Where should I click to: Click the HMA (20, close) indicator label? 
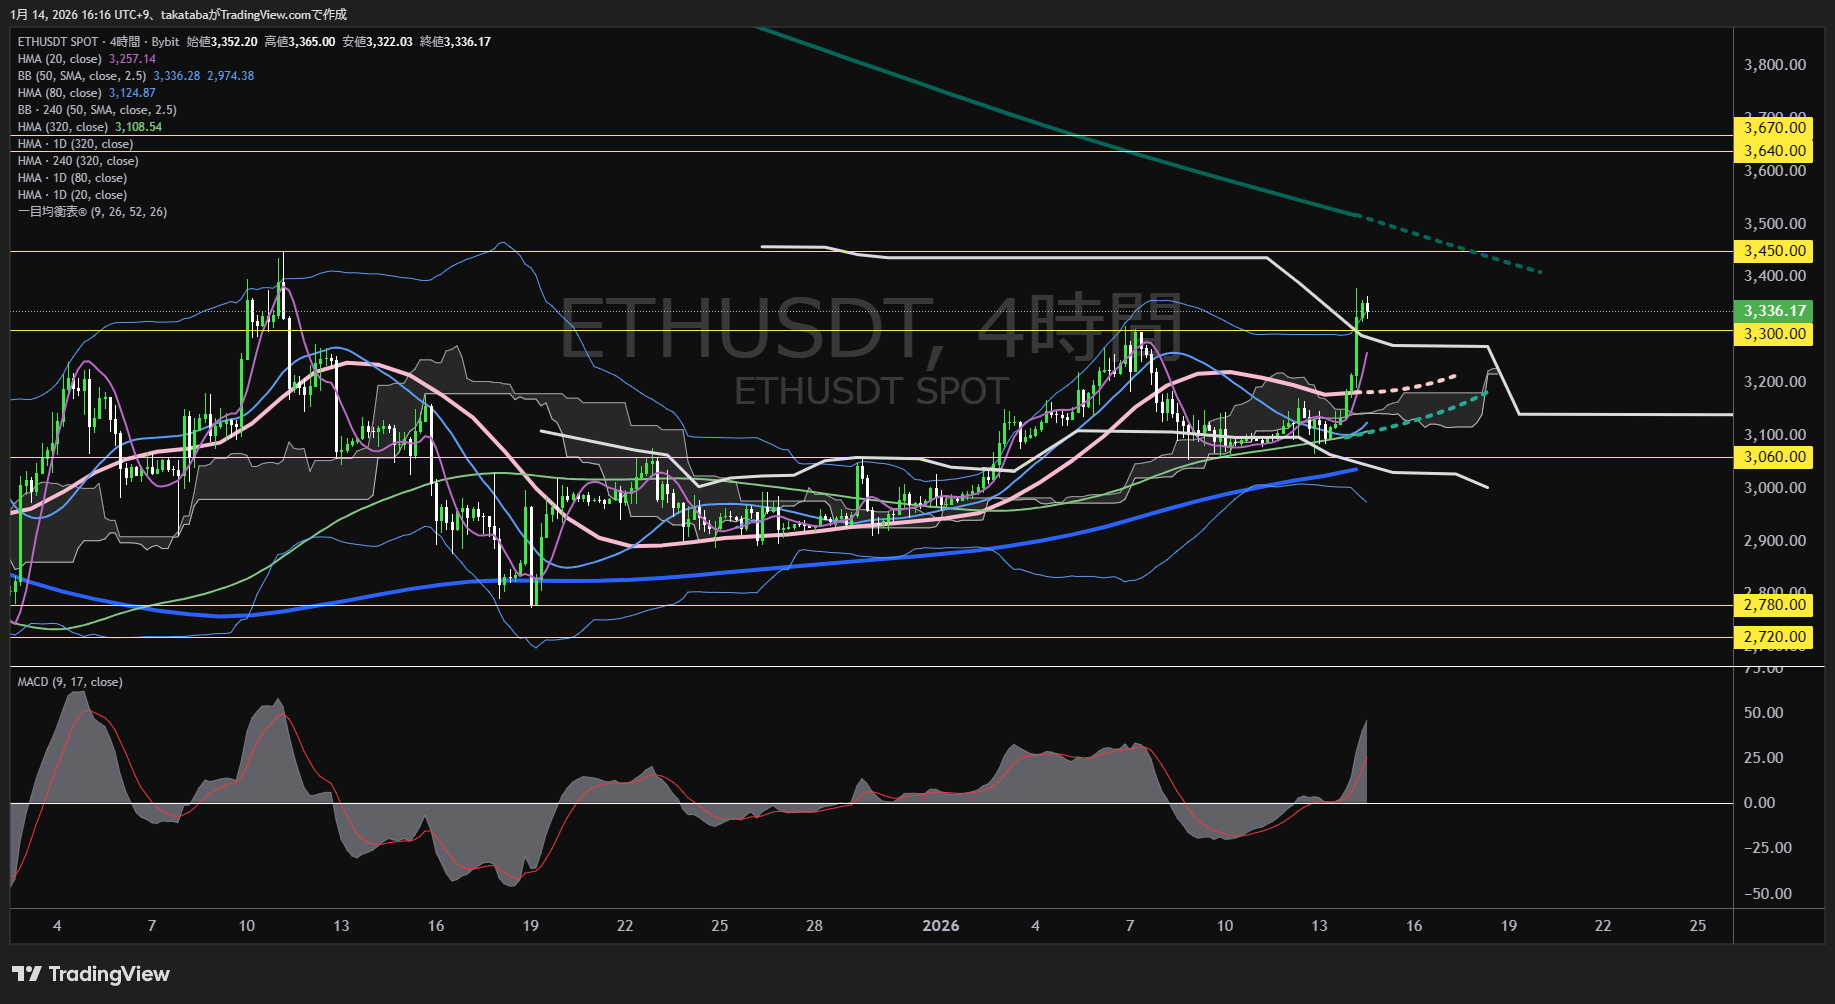click(60, 59)
